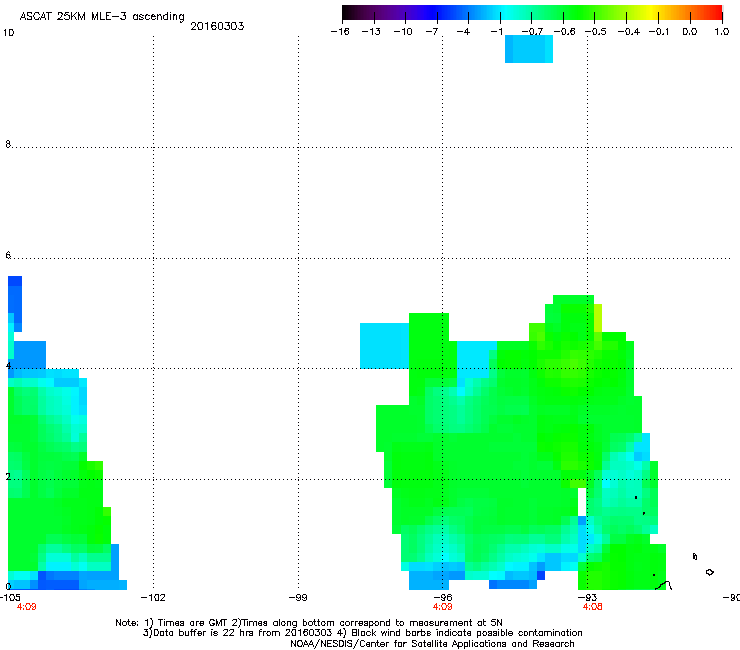Click the -0.6 color bar label
The image size is (740, 650).
(x=564, y=32)
